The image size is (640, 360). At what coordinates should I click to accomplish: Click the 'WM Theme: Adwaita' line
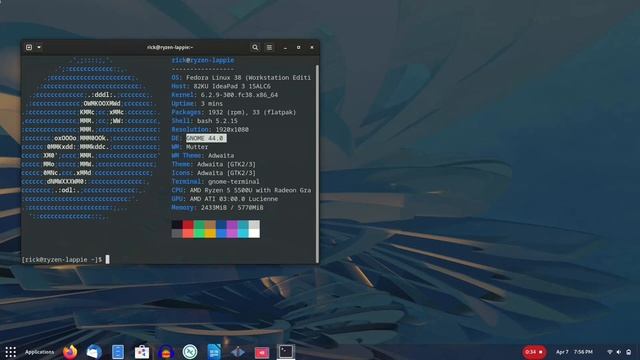point(203,156)
